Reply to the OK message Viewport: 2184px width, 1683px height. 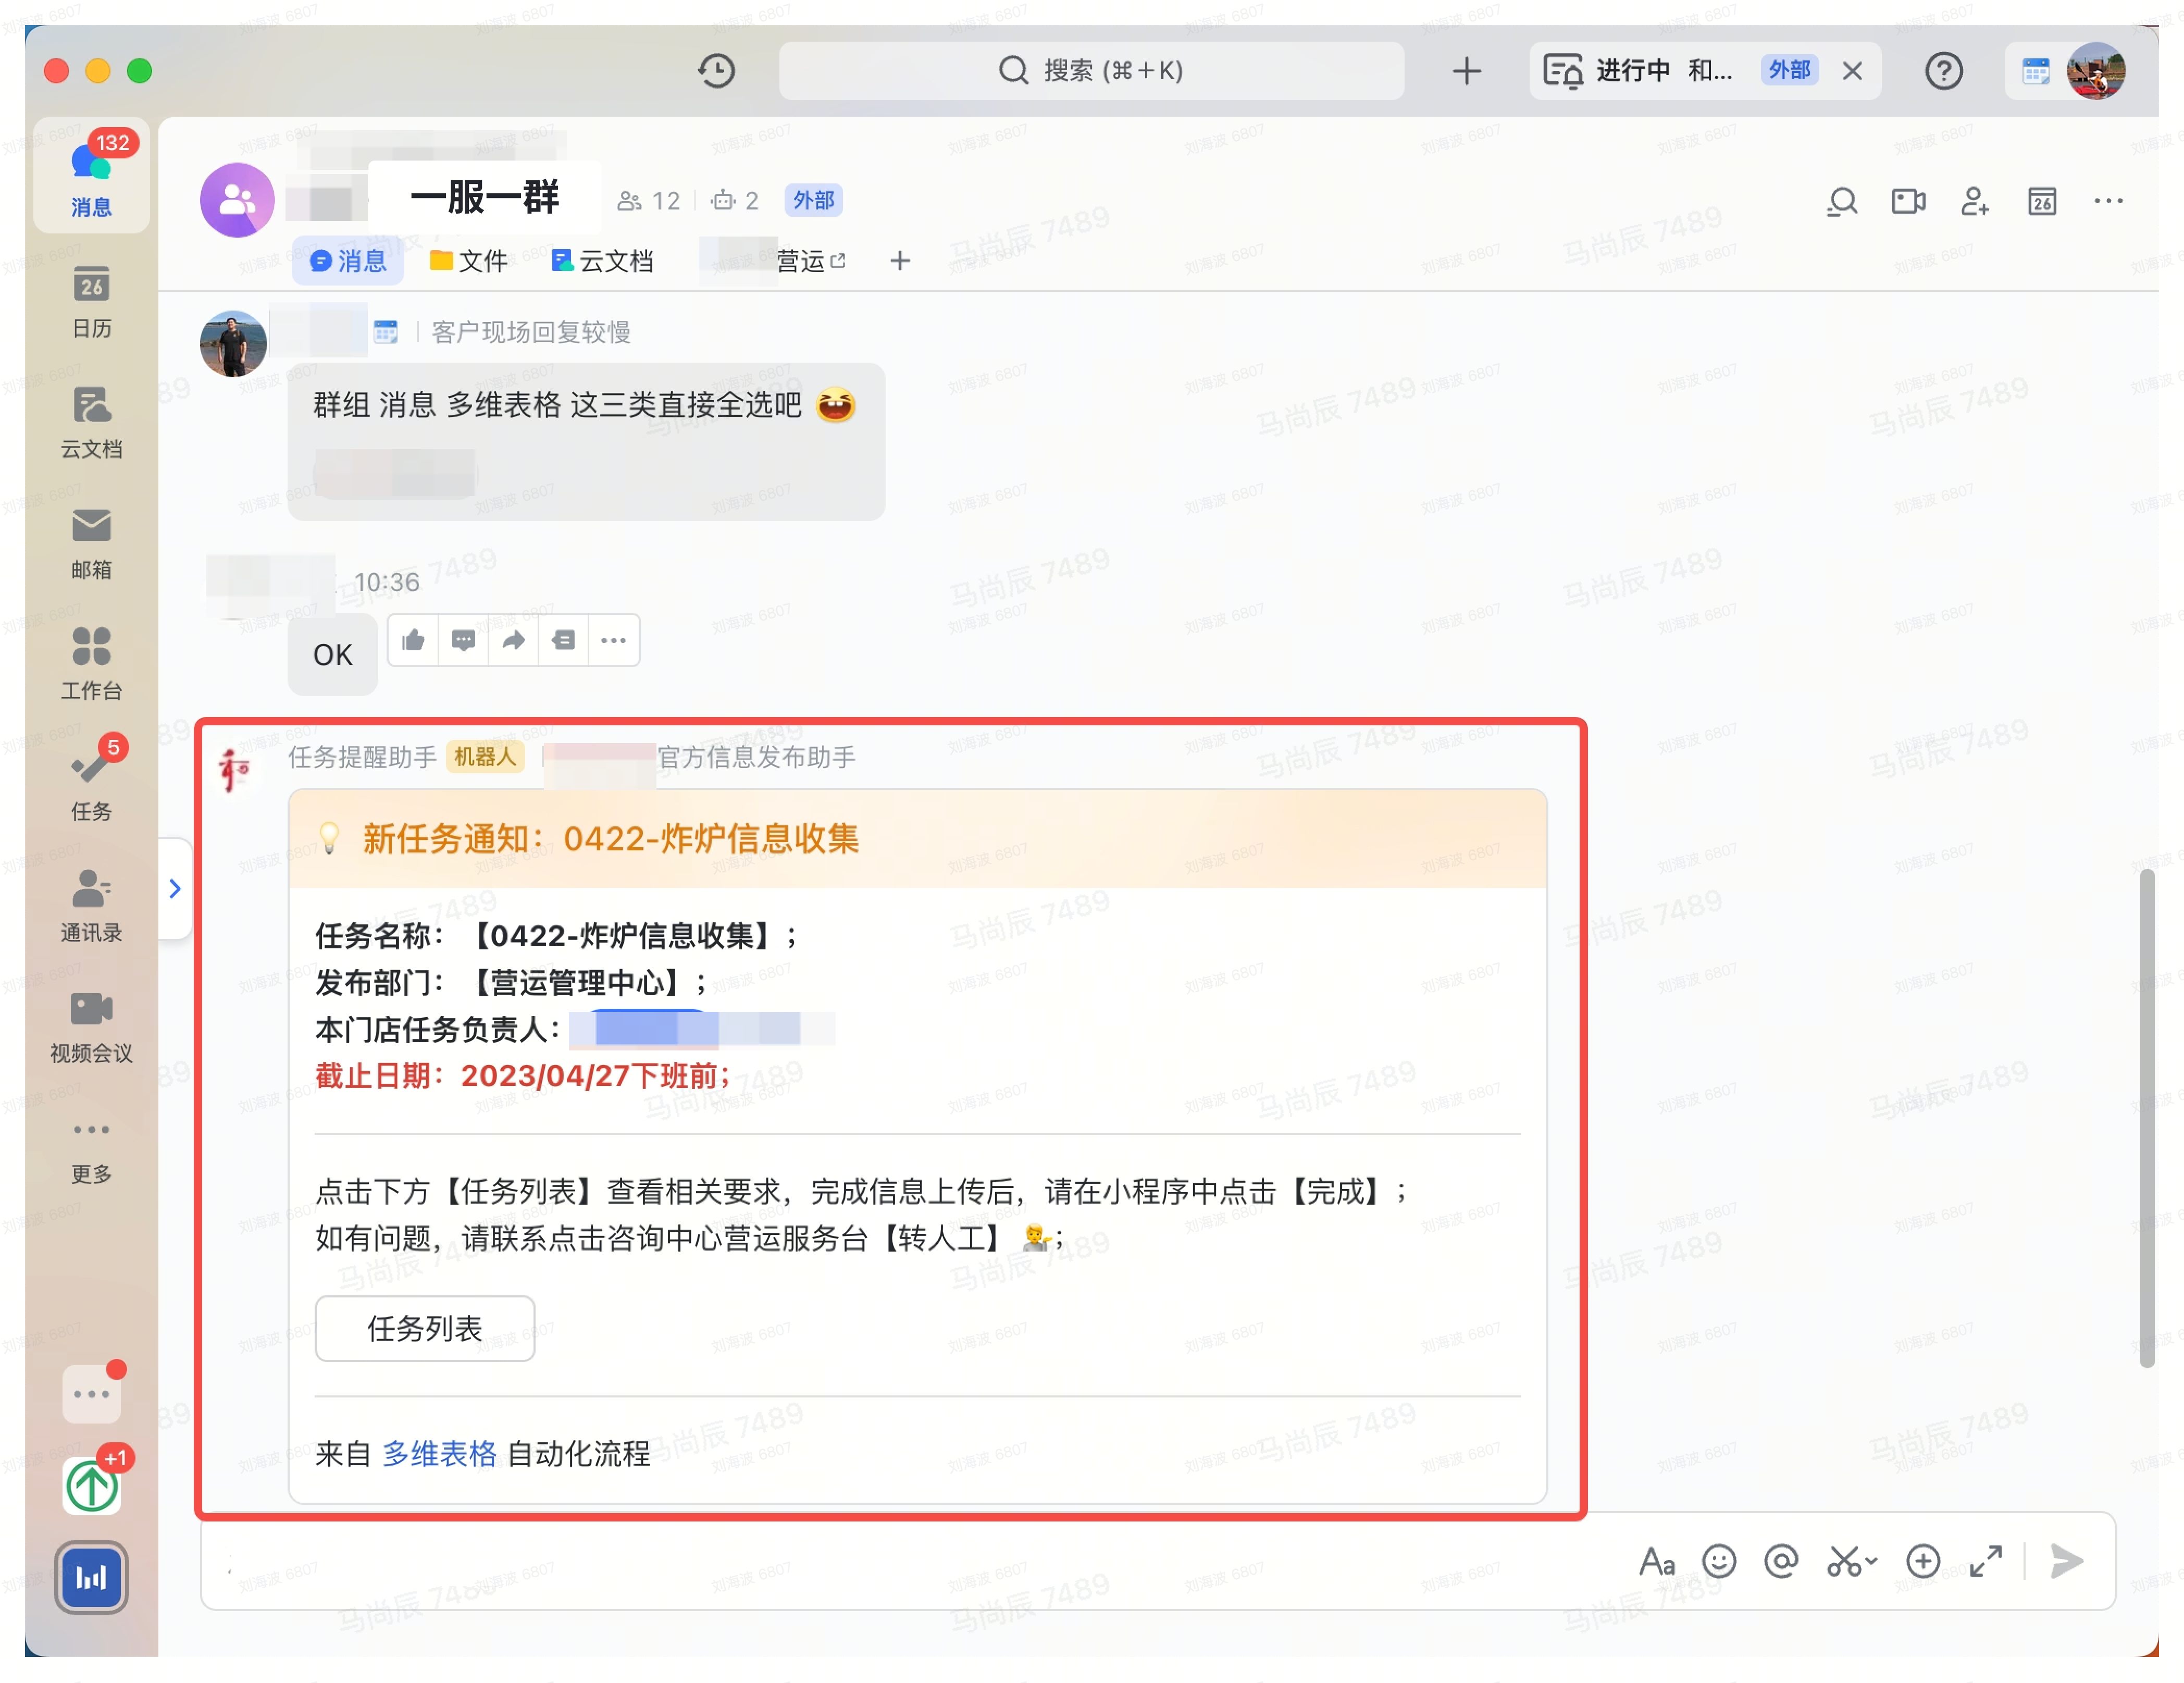tap(463, 640)
